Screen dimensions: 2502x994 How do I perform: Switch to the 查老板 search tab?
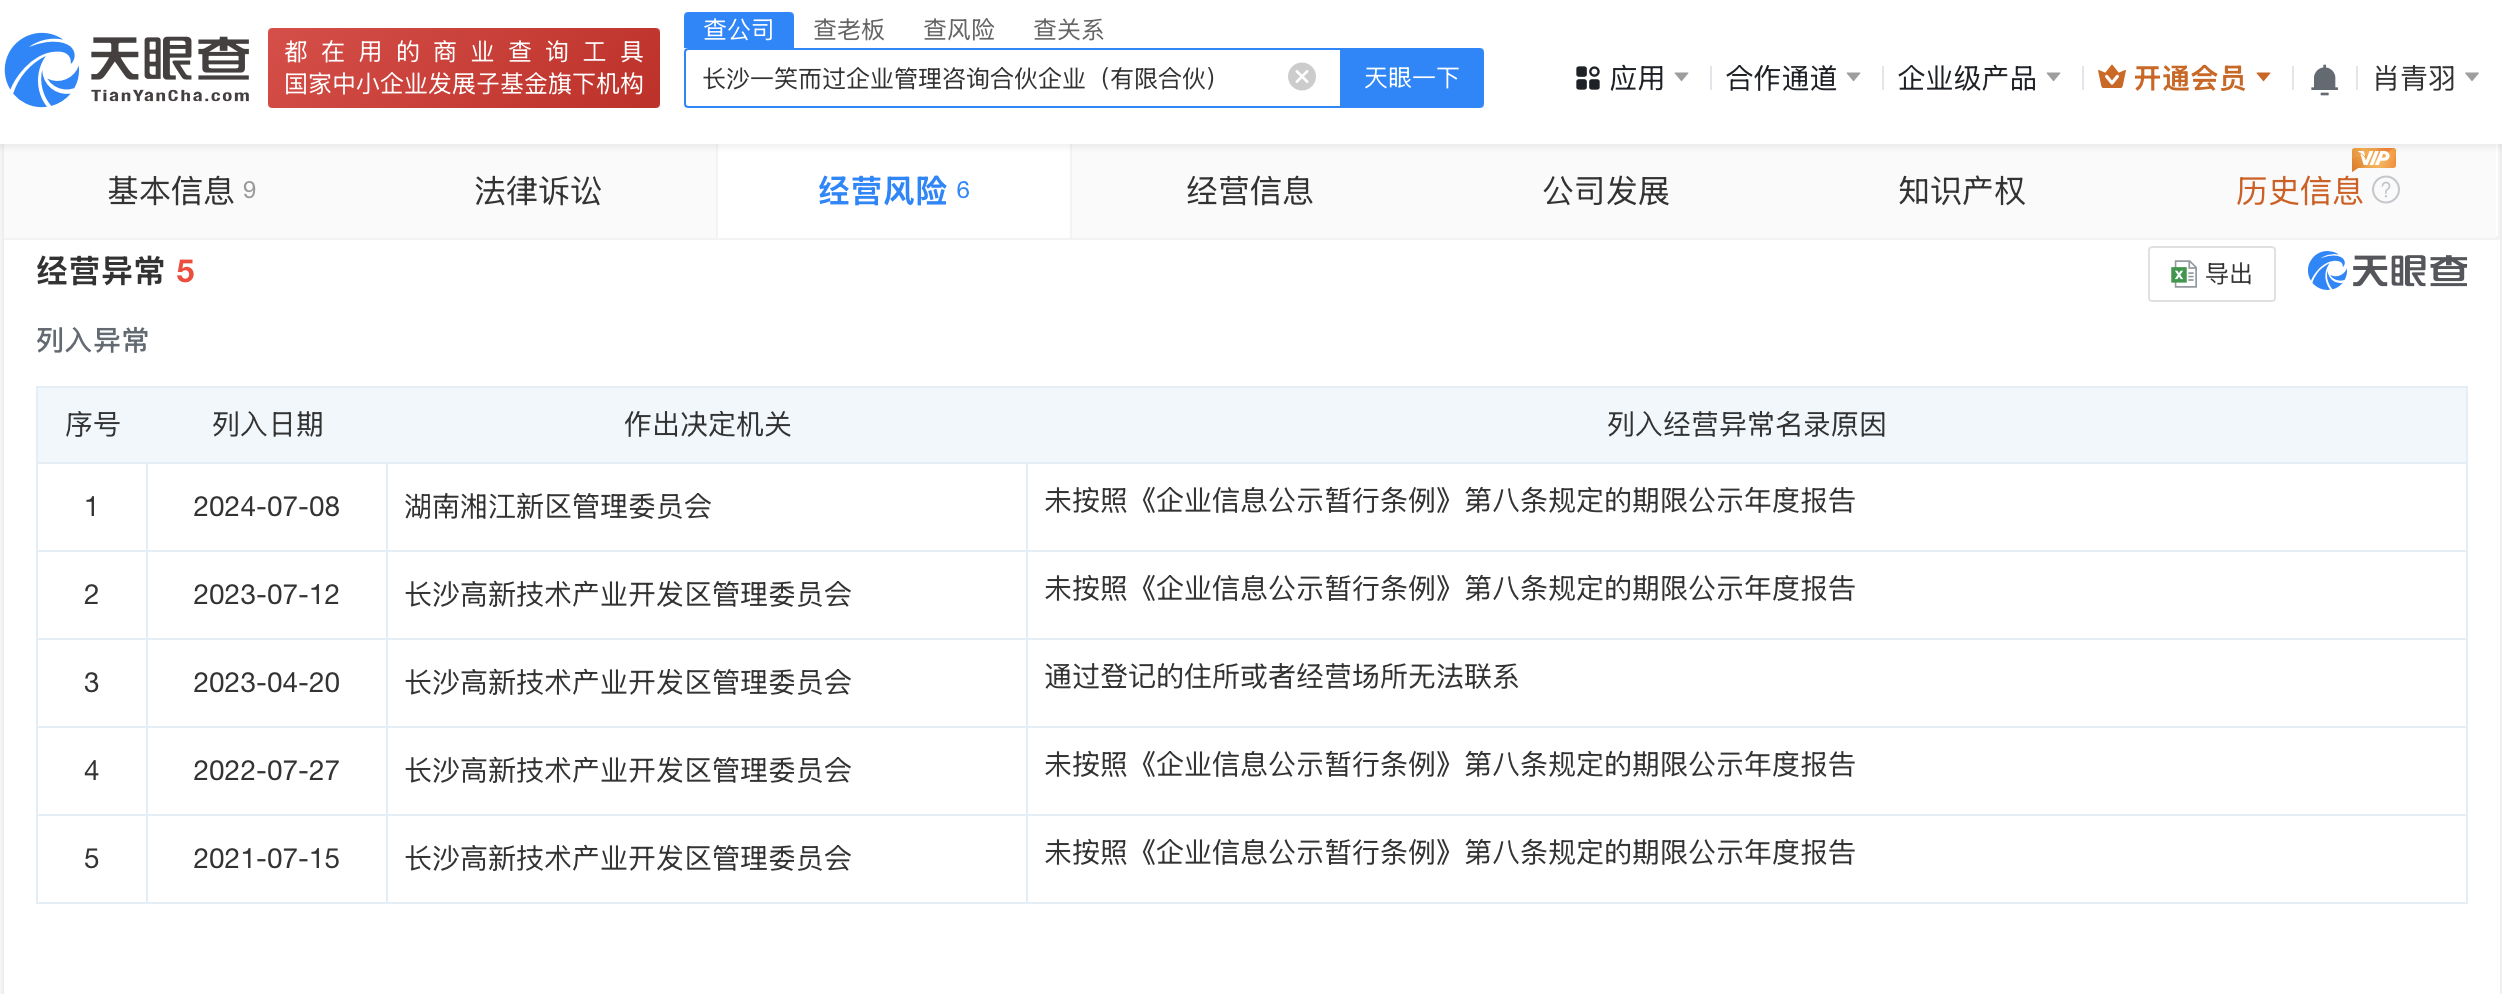(848, 30)
